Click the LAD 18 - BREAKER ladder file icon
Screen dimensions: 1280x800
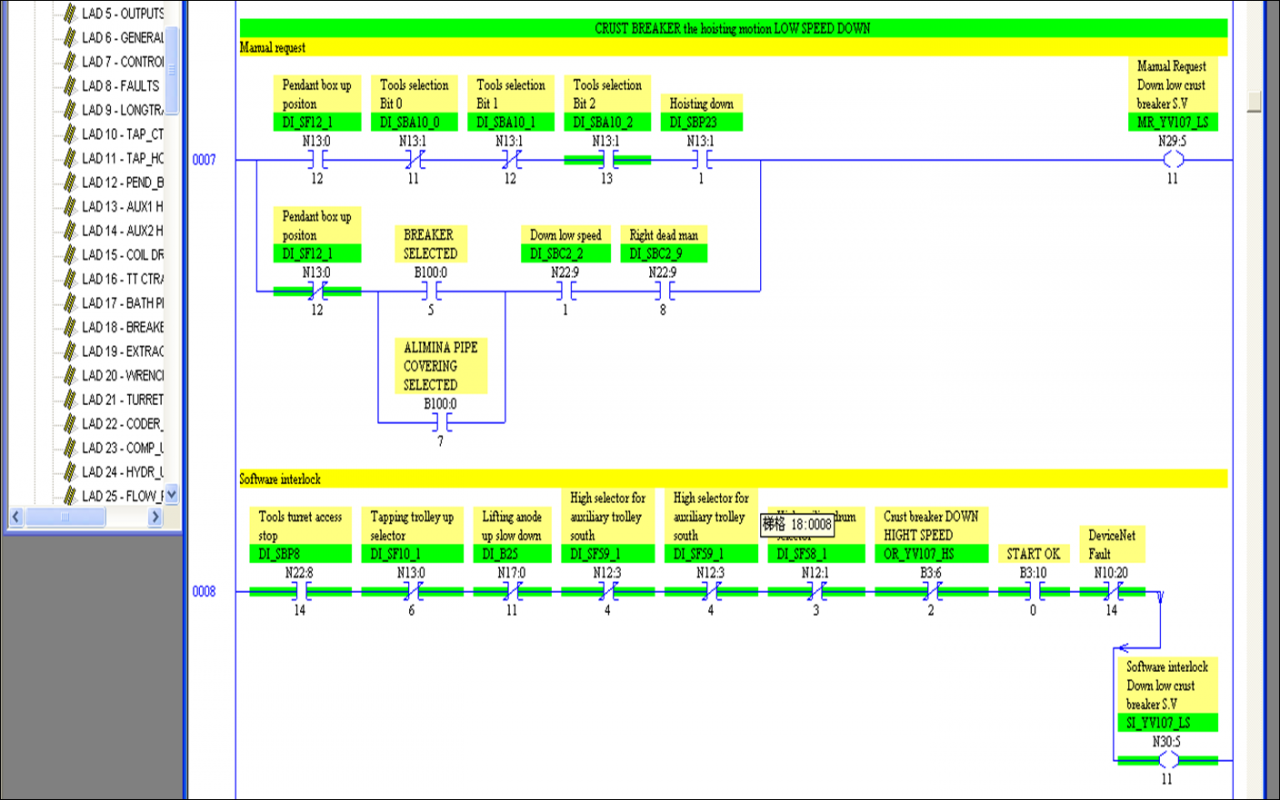pyautogui.click(x=69, y=327)
